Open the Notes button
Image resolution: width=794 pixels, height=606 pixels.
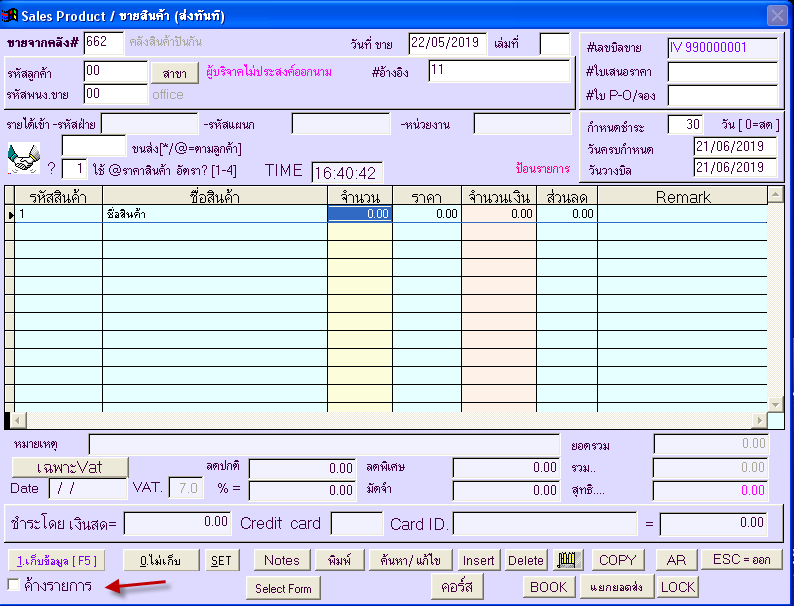click(281, 560)
